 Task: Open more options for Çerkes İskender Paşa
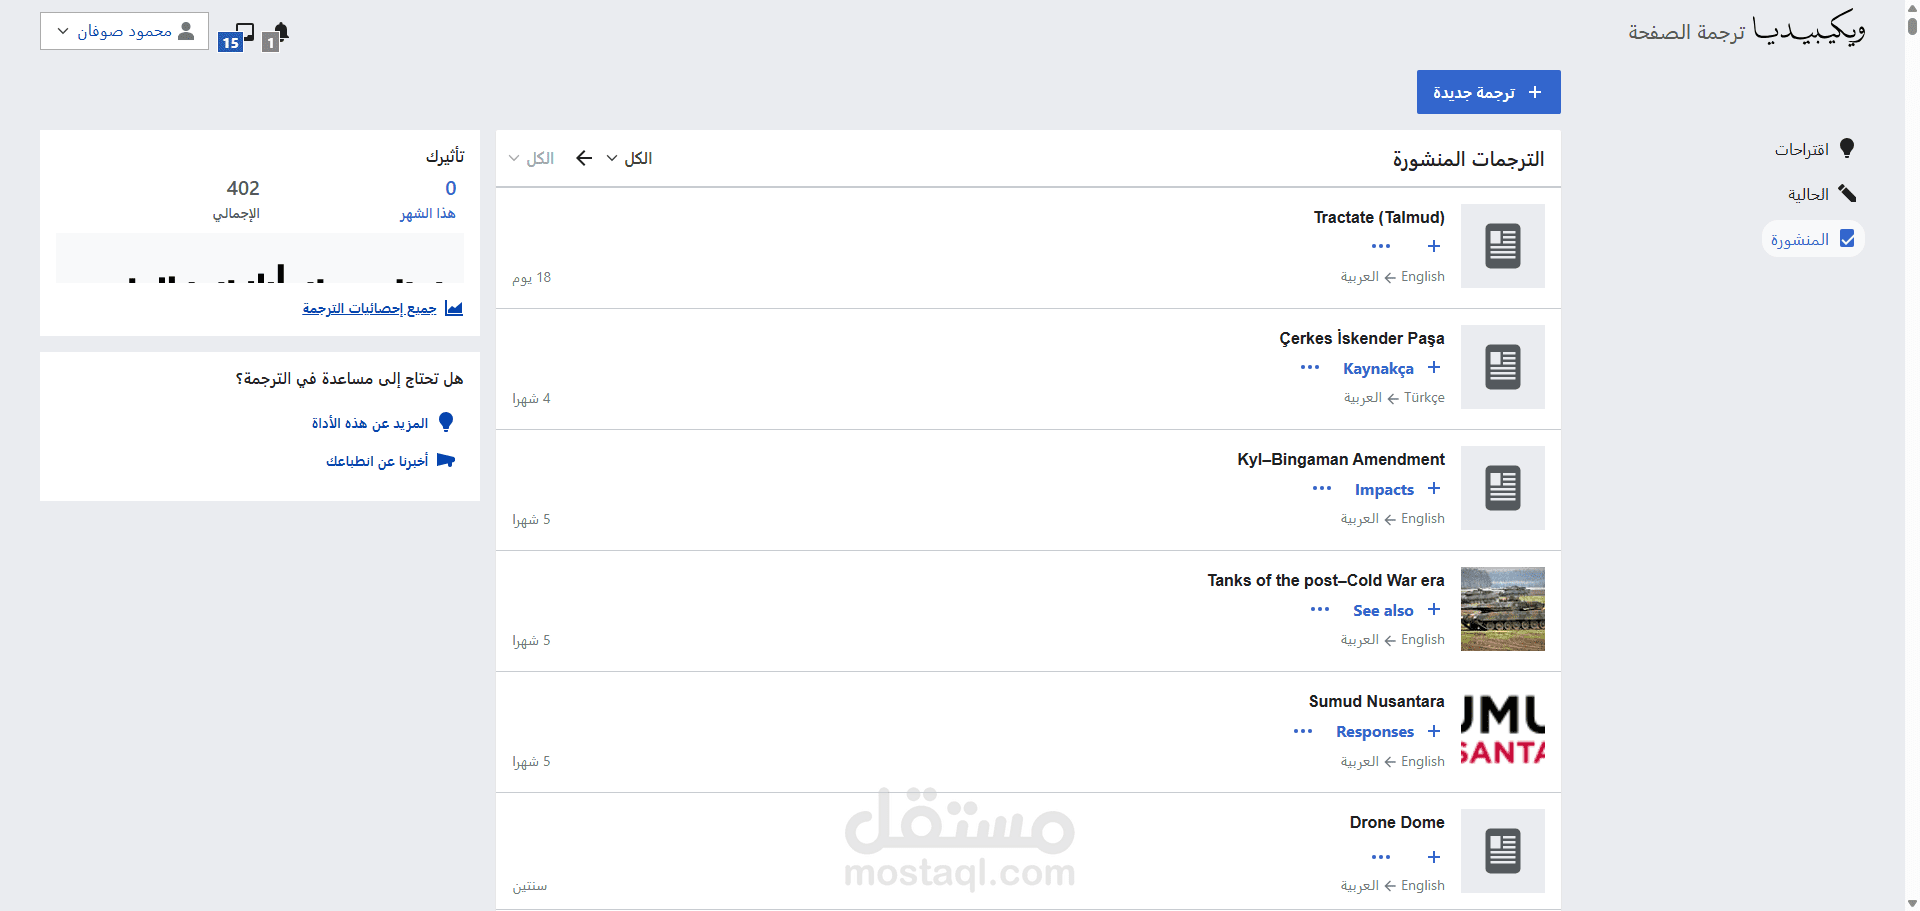pyautogui.click(x=1310, y=367)
